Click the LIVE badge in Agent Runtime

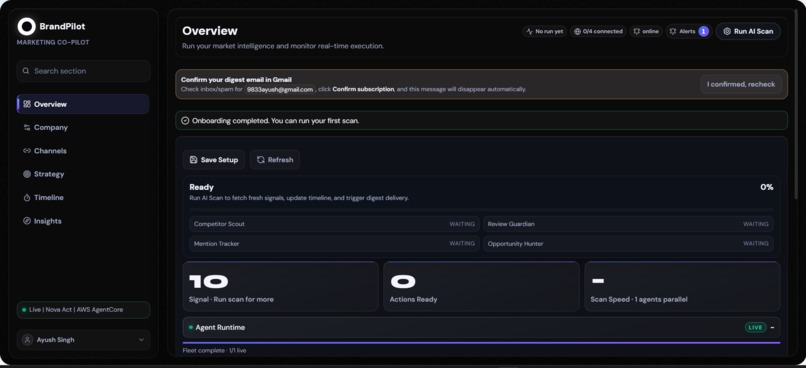(756, 327)
